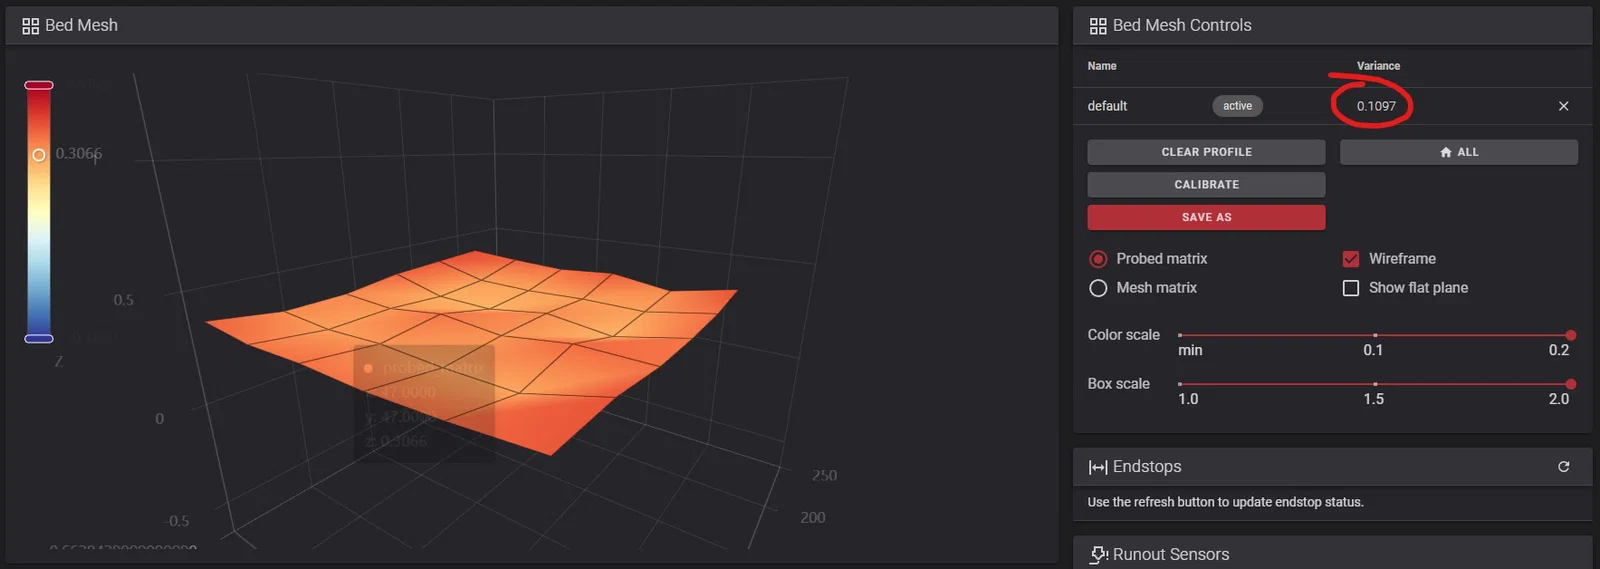Screen dimensions: 1600x569
Task: Click the upper red handle of color legend
Action: [x=39, y=86]
